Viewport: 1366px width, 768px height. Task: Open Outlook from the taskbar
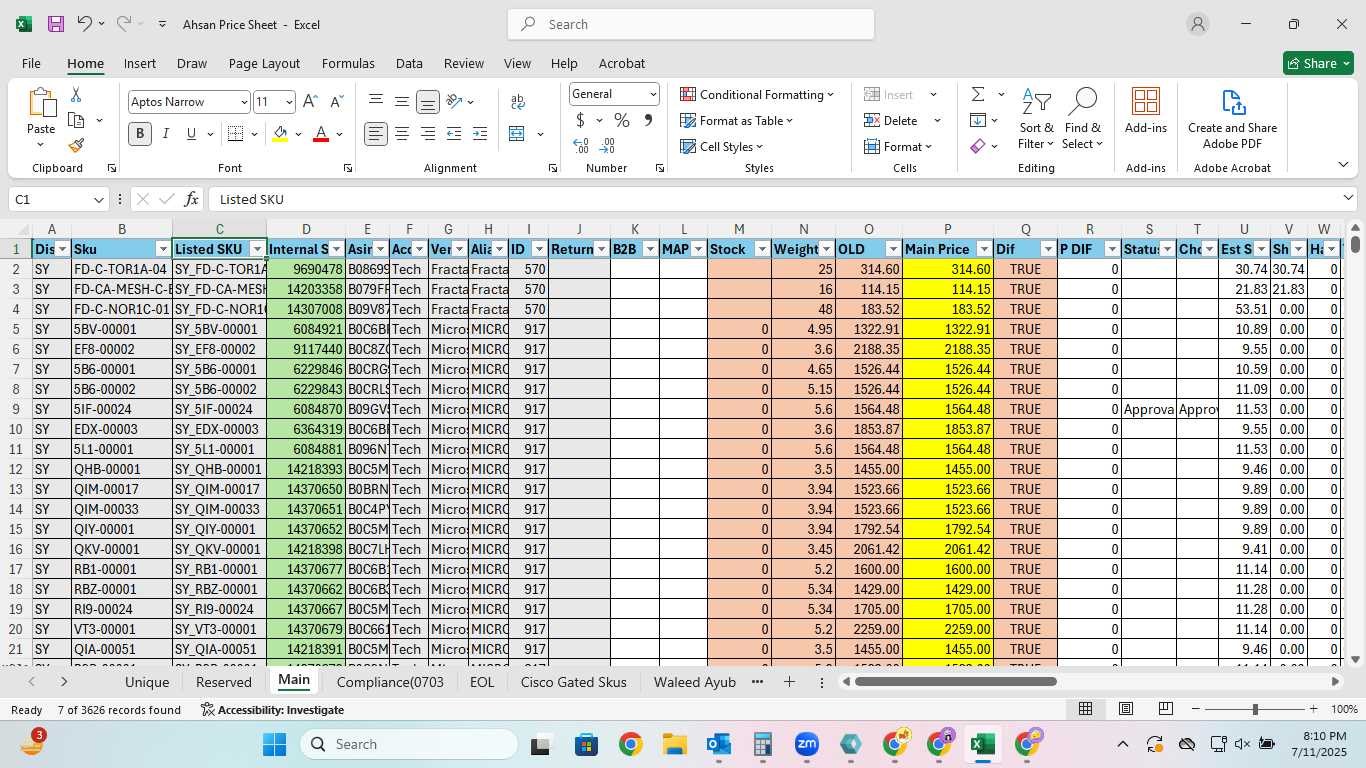(718, 744)
